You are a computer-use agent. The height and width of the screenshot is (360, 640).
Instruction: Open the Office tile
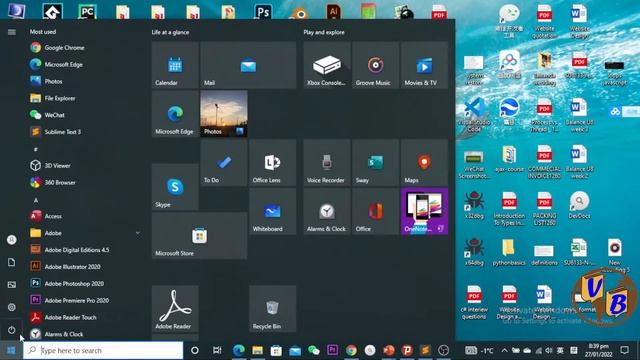point(376,211)
